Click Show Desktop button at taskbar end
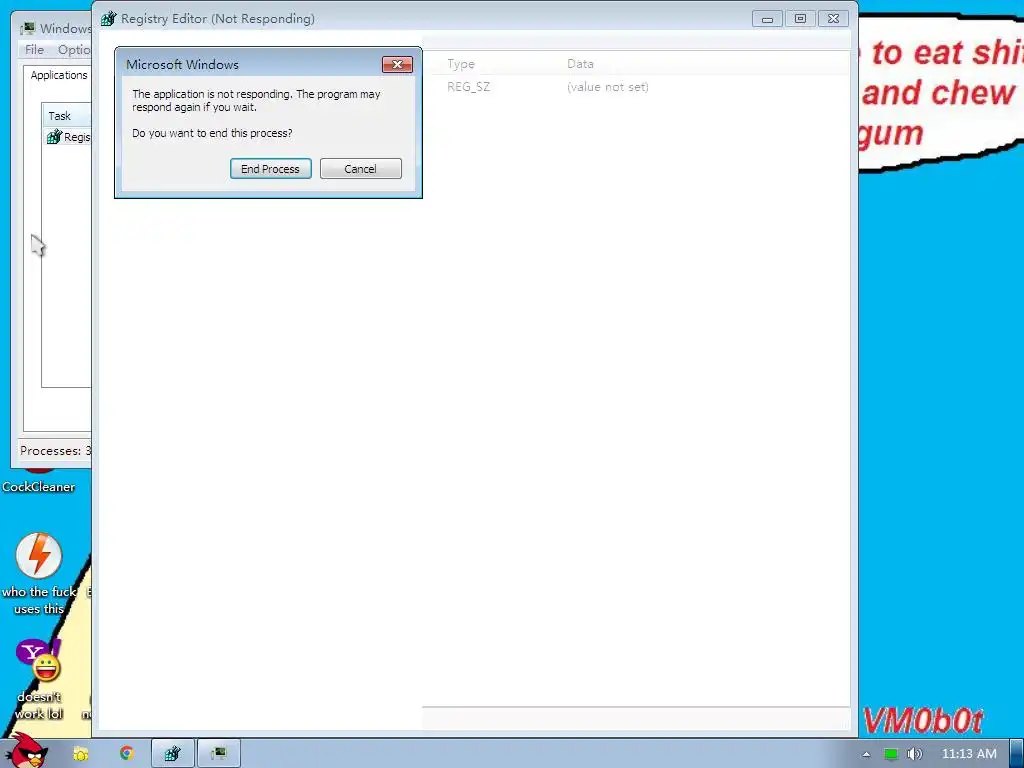The width and height of the screenshot is (1024, 768). click(x=1017, y=754)
